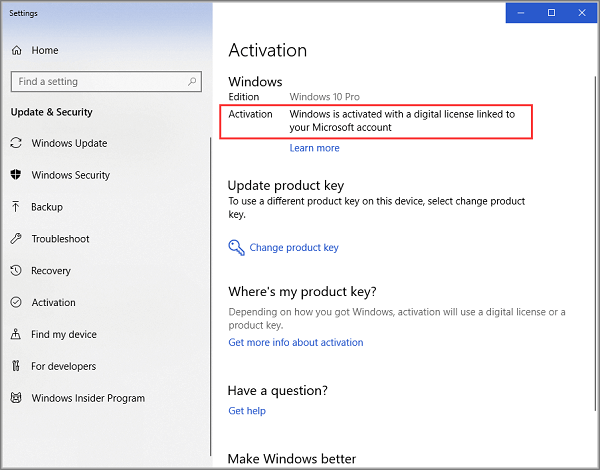Select Change product key link
The image size is (600, 470).
click(293, 248)
